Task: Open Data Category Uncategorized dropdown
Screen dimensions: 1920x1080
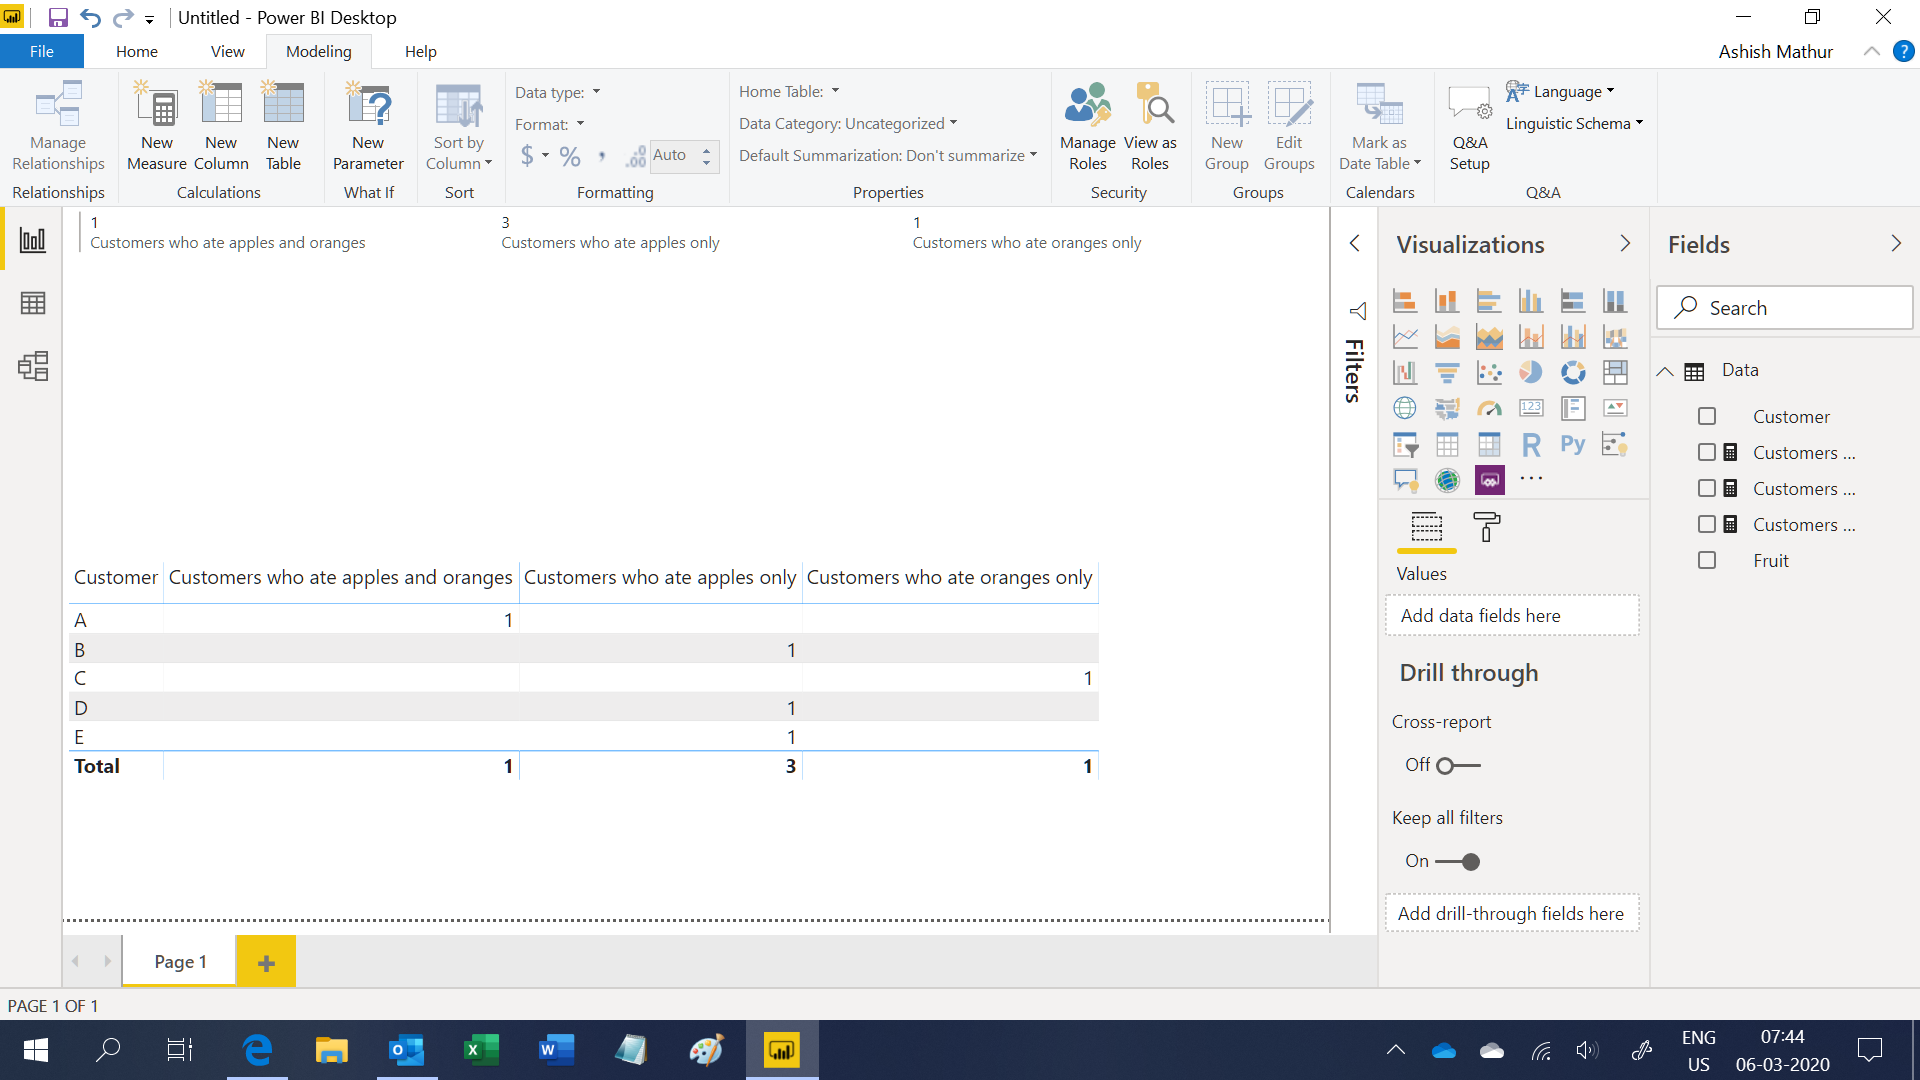Action: 848,123
